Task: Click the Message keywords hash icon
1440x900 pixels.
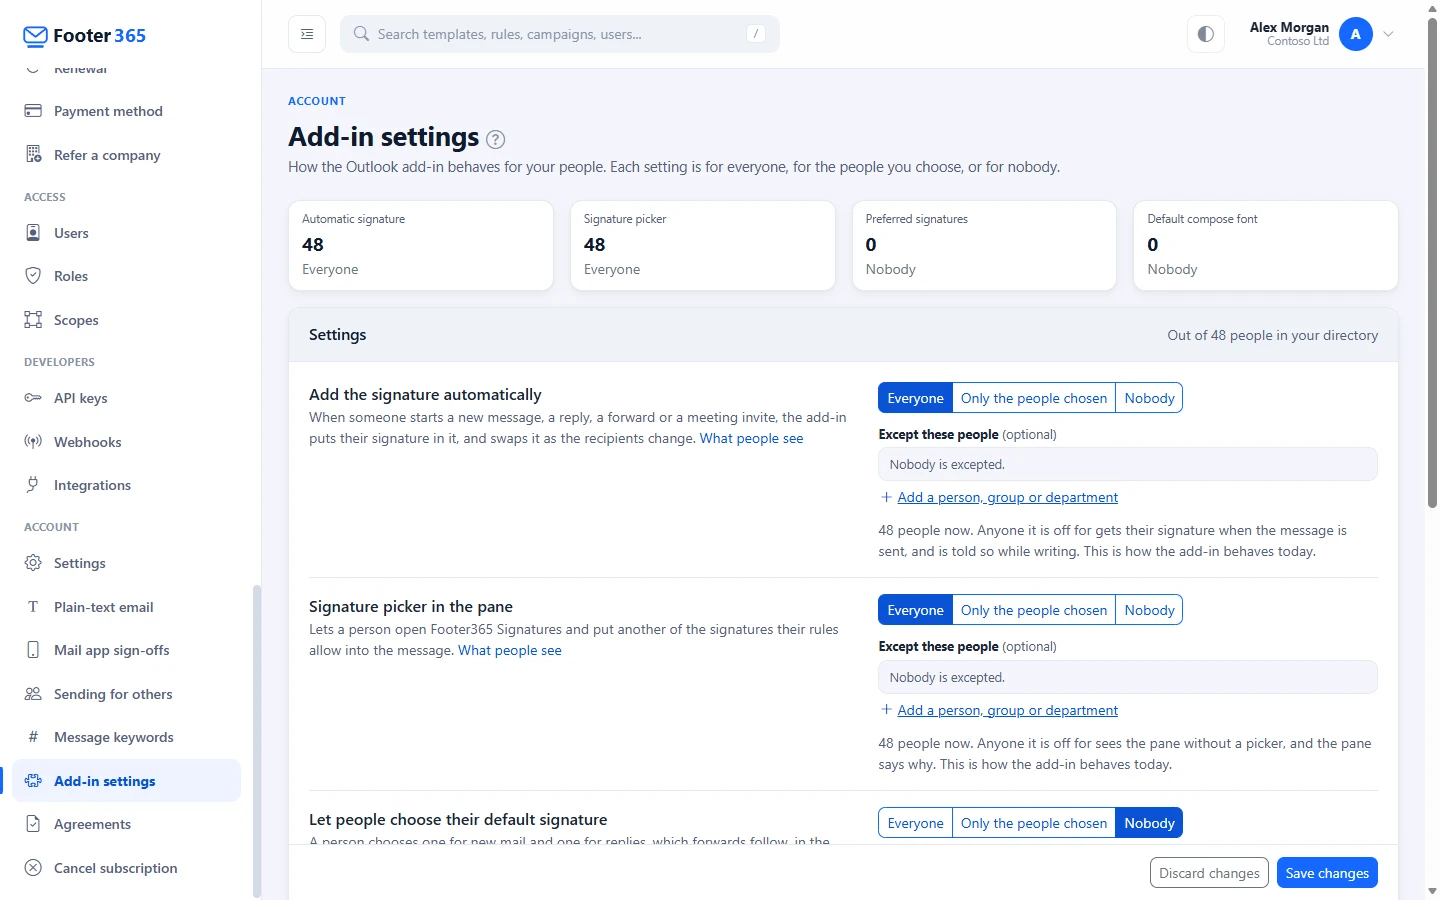Action: (33, 737)
